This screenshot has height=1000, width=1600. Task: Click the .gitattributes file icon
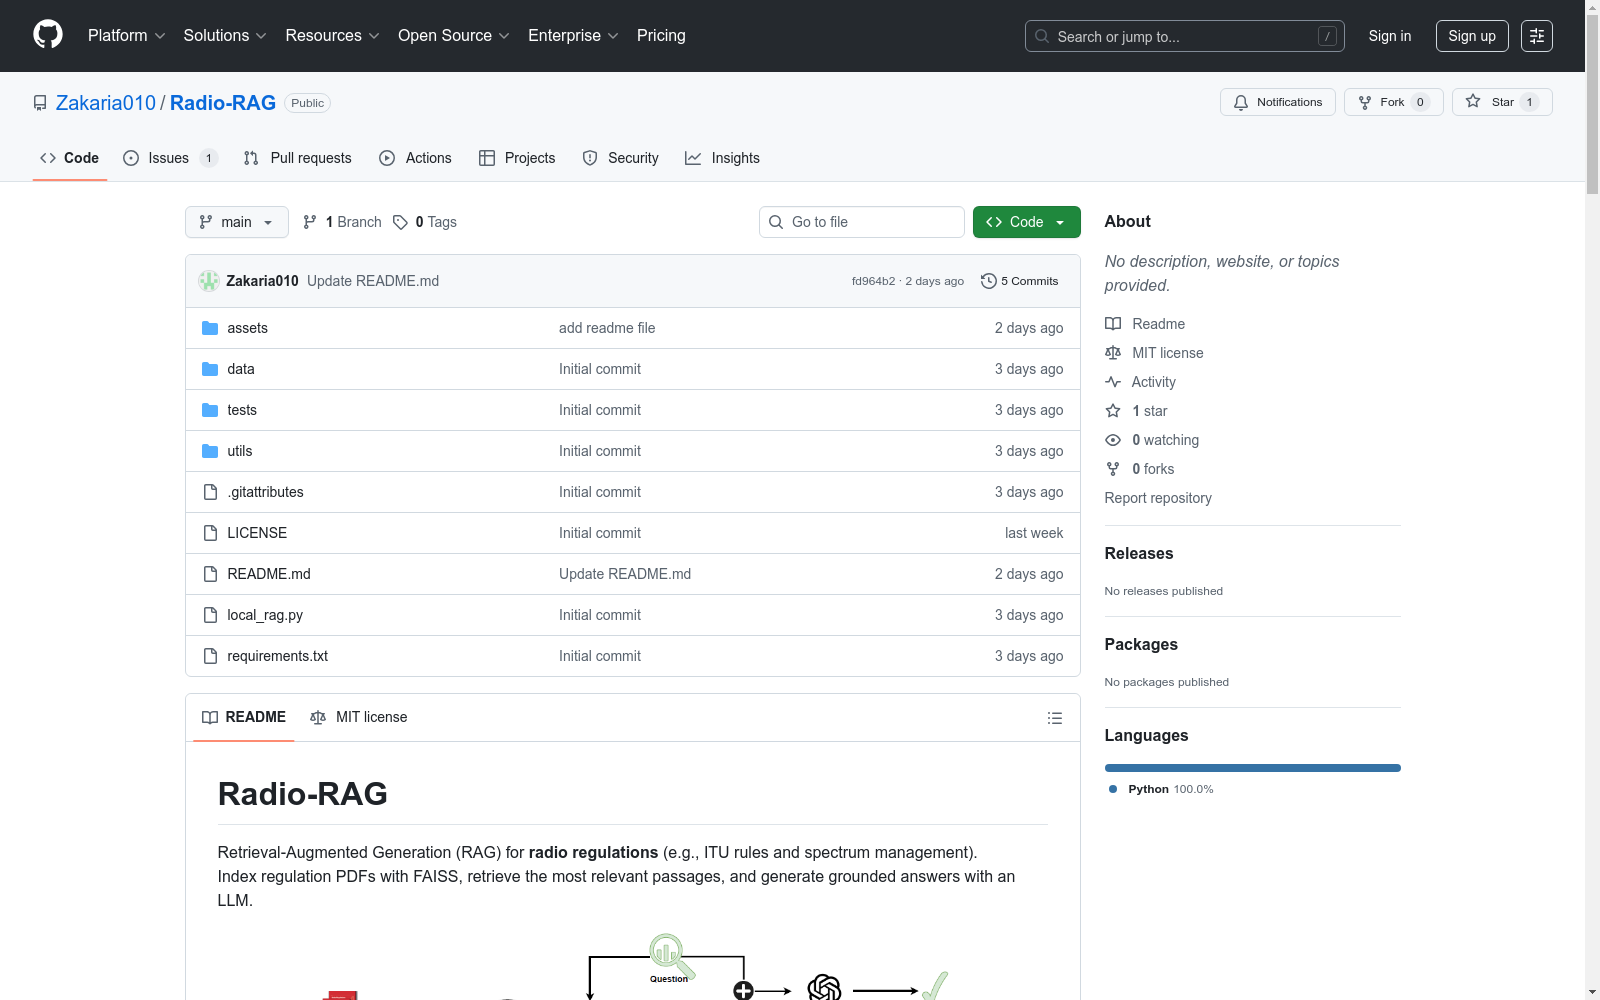[x=210, y=492]
